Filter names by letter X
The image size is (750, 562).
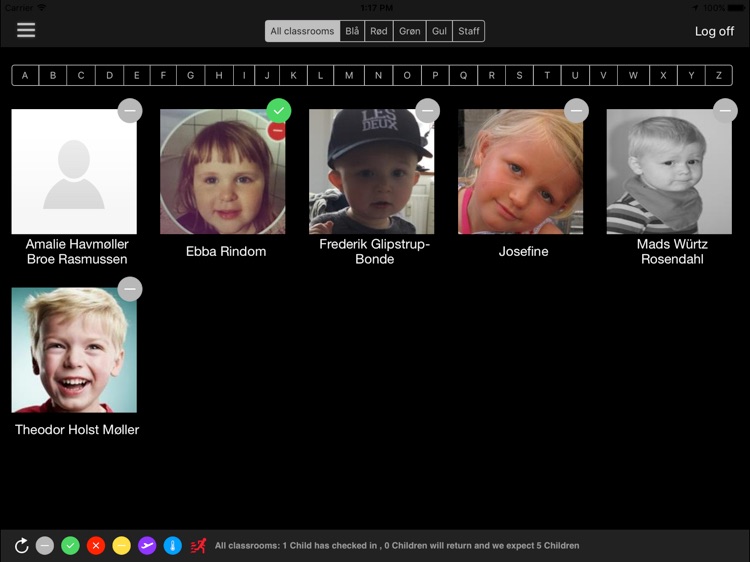[663, 76]
